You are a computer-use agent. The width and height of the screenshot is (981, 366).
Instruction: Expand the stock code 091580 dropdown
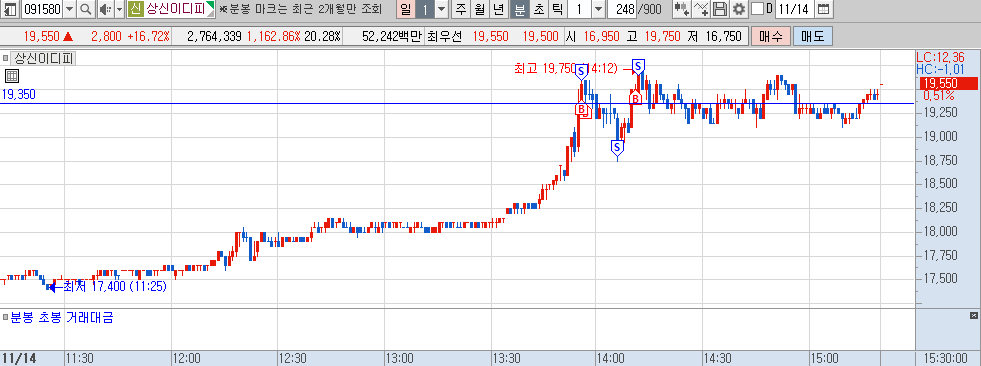click(x=69, y=9)
